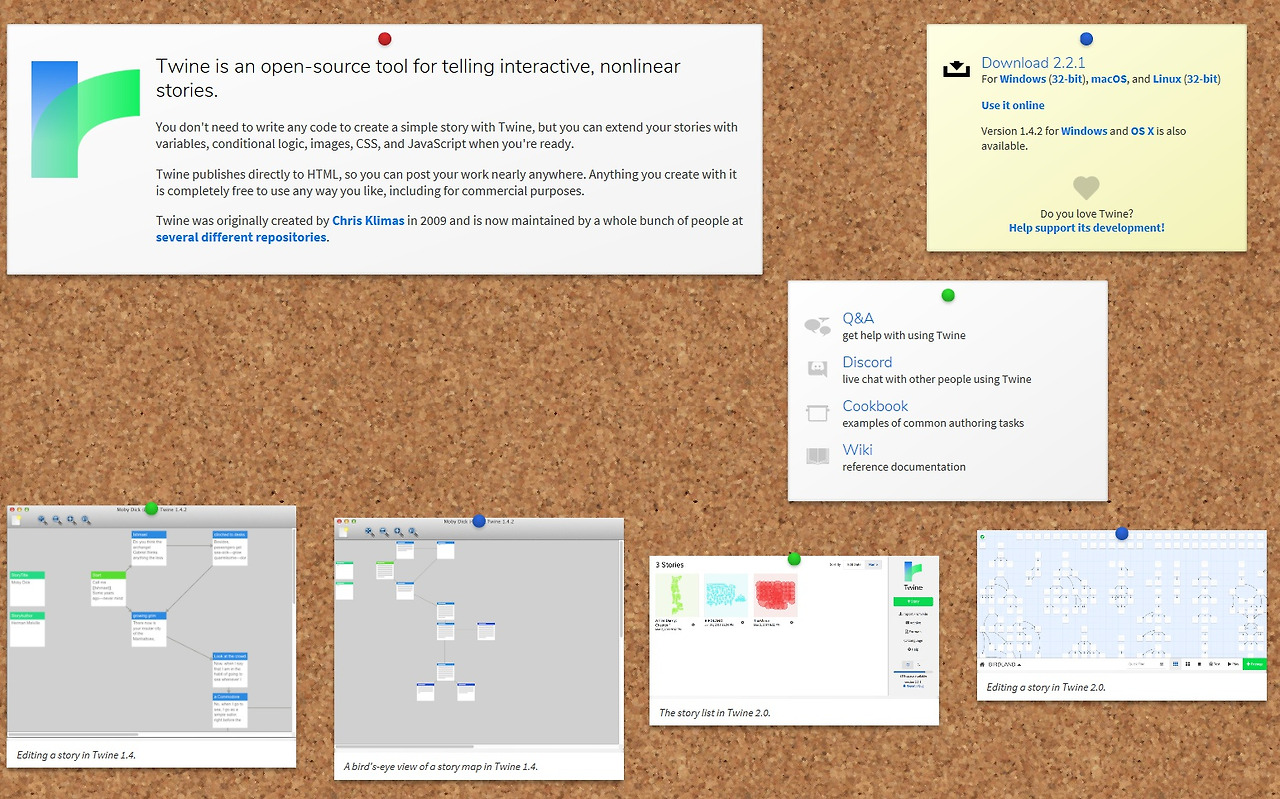The image size is (1280, 799).
Task: Click the 32-bit link right after Linux
Action: pos(1202,79)
